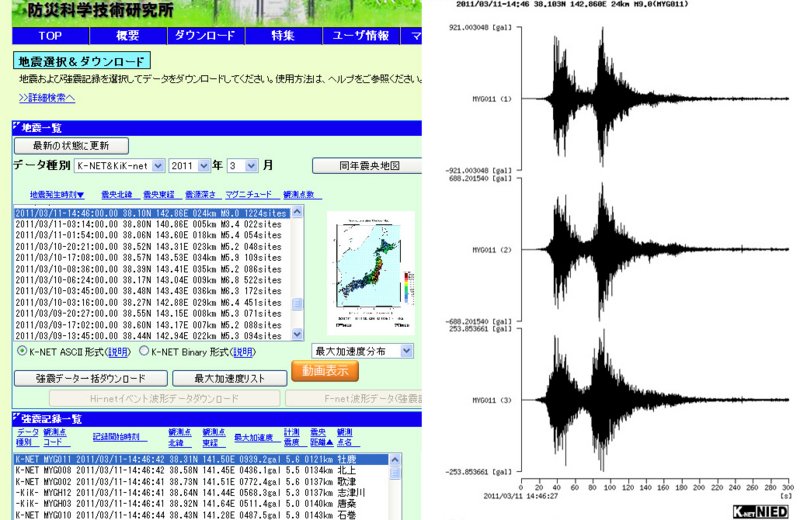Click records list scrollbar up arrow
Image resolution: width=800 pixels, height=520 pixels.
coord(395,459)
